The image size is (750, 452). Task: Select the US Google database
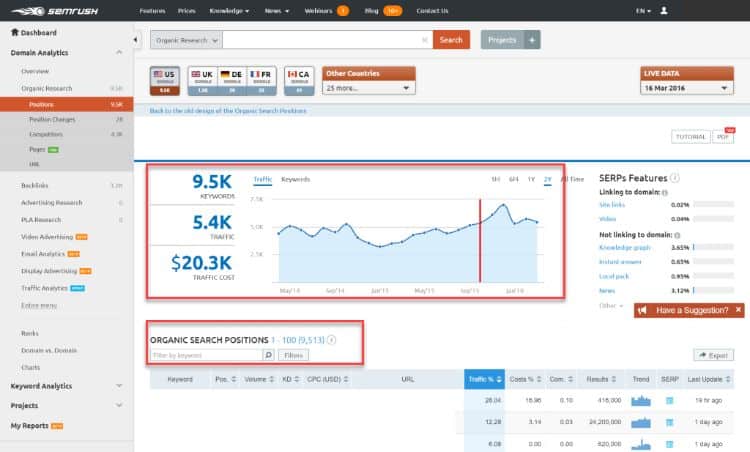165,80
